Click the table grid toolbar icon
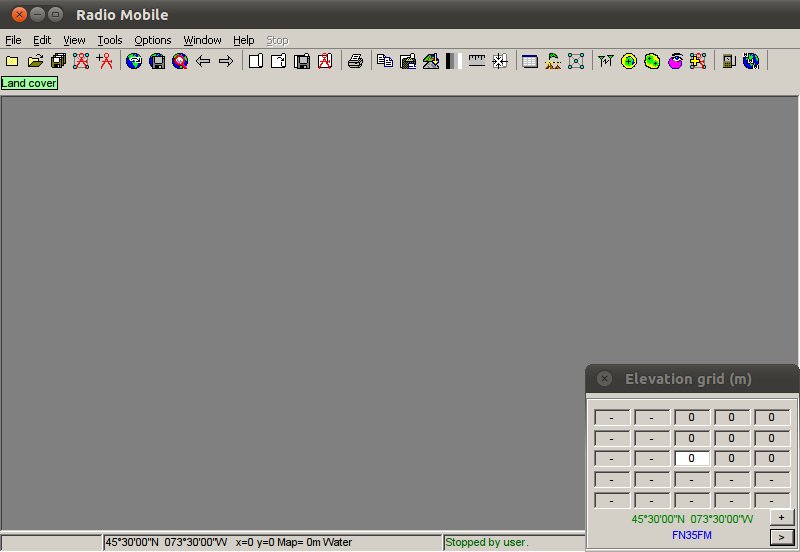Image resolution: width=800 pixels, height=552 pixels. click(530, 61)
